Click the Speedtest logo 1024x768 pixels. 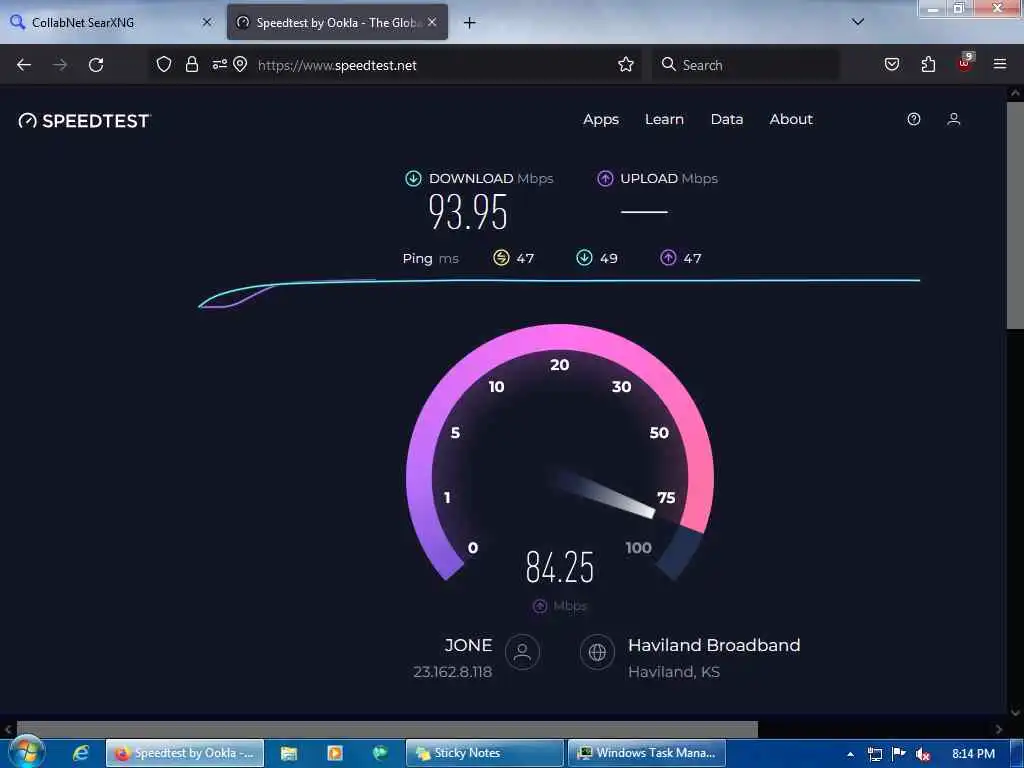click(x=84, y=121)
